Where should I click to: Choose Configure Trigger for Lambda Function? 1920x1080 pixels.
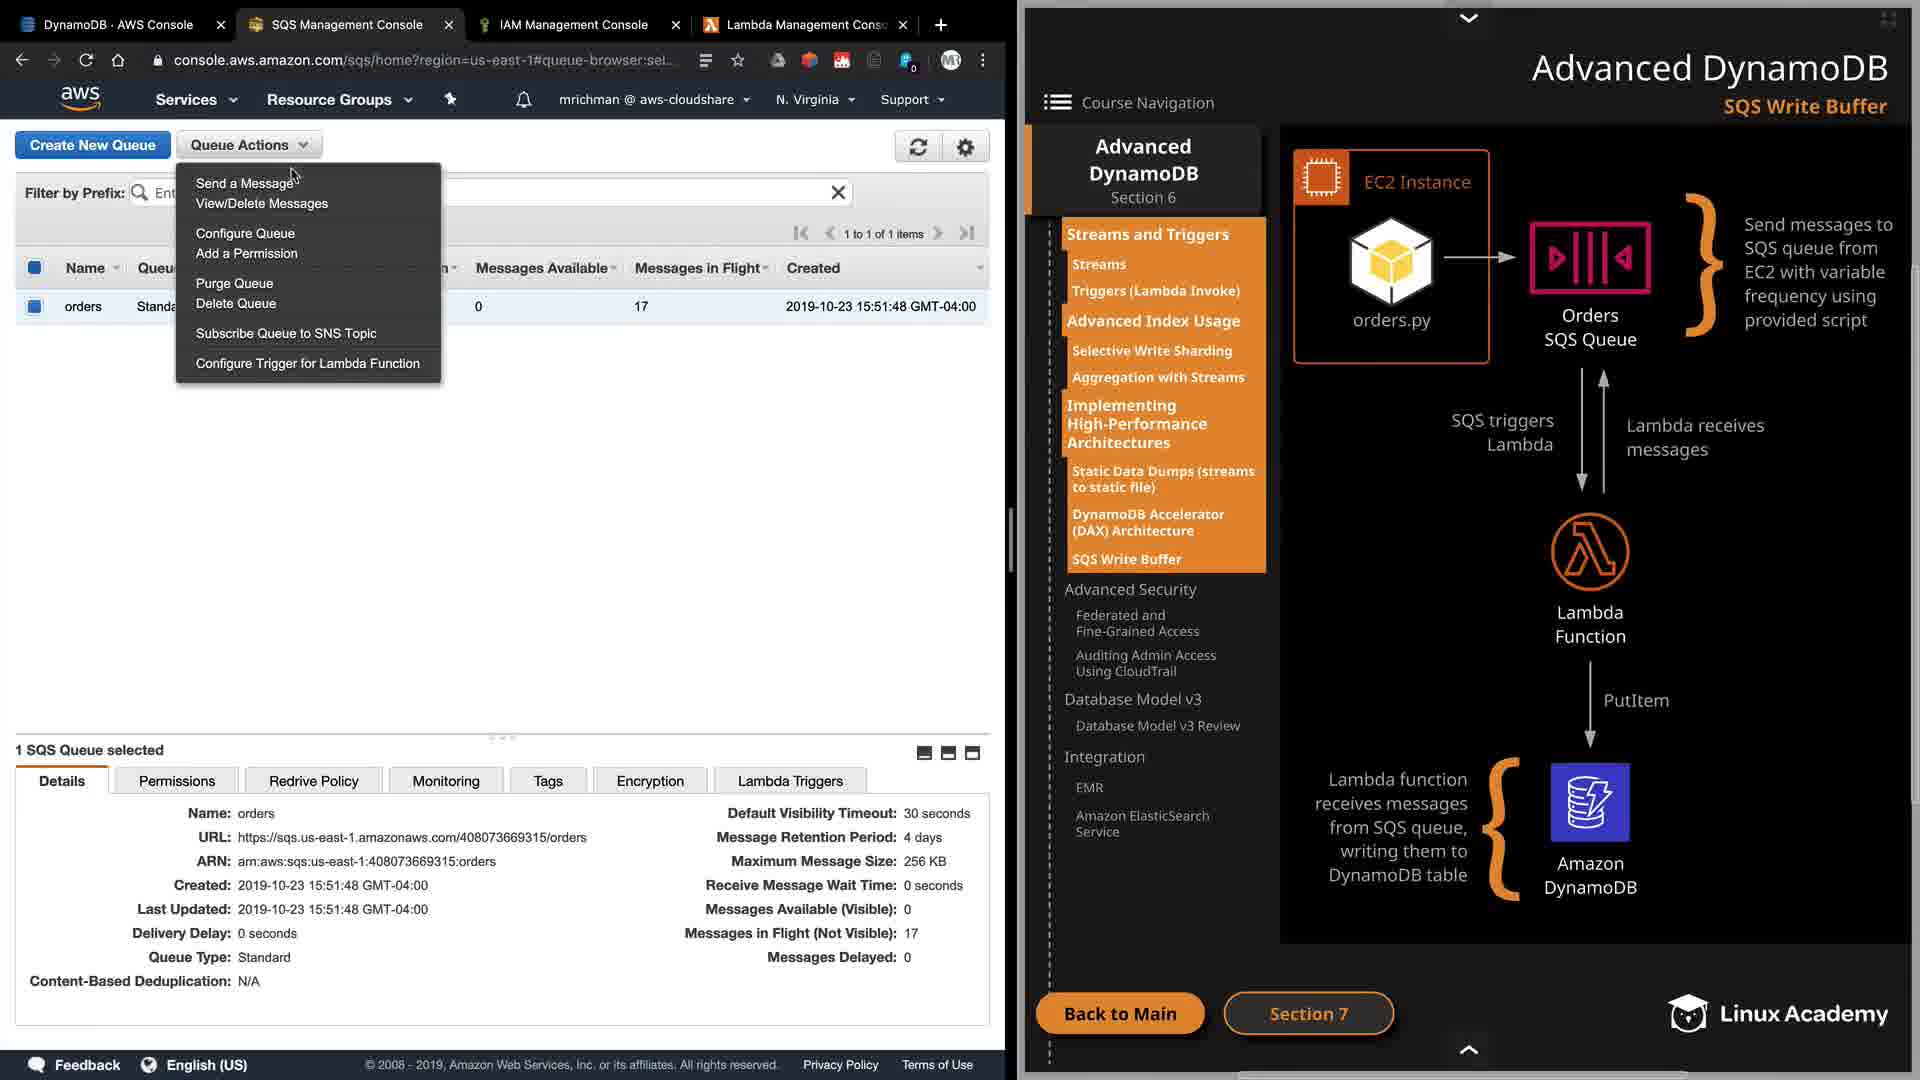point(307,363)
